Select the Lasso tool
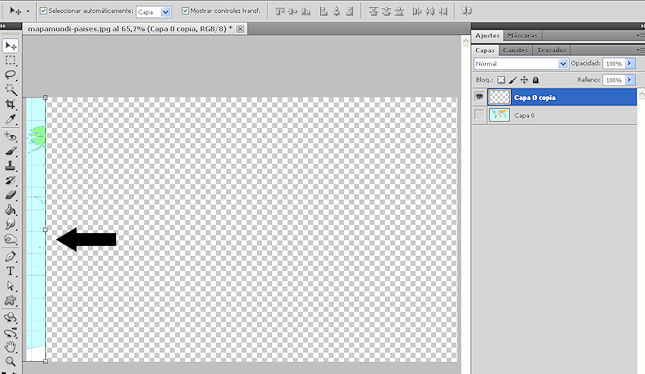Image resolution: width=645 pixels, height=374 pixels. pos(10,75)
